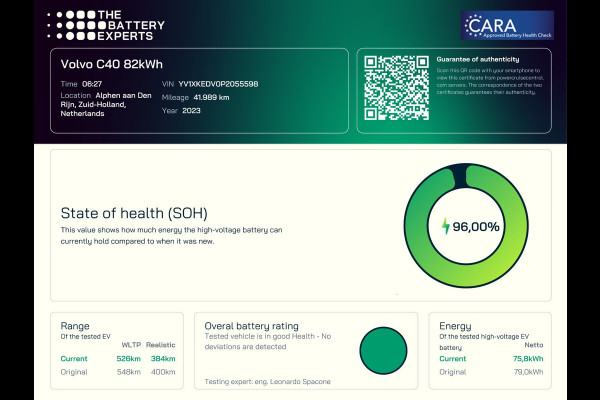
Task: Click the 'Energy' card heading
Action: 455,326
